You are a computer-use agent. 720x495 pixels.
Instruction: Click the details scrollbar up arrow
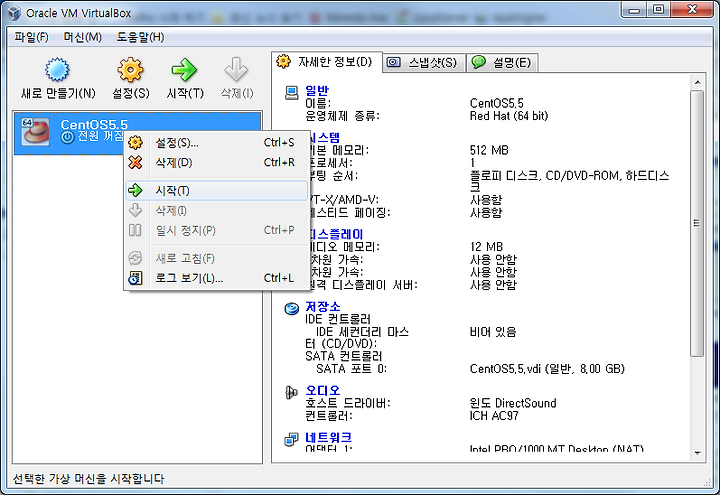[697, 82]
